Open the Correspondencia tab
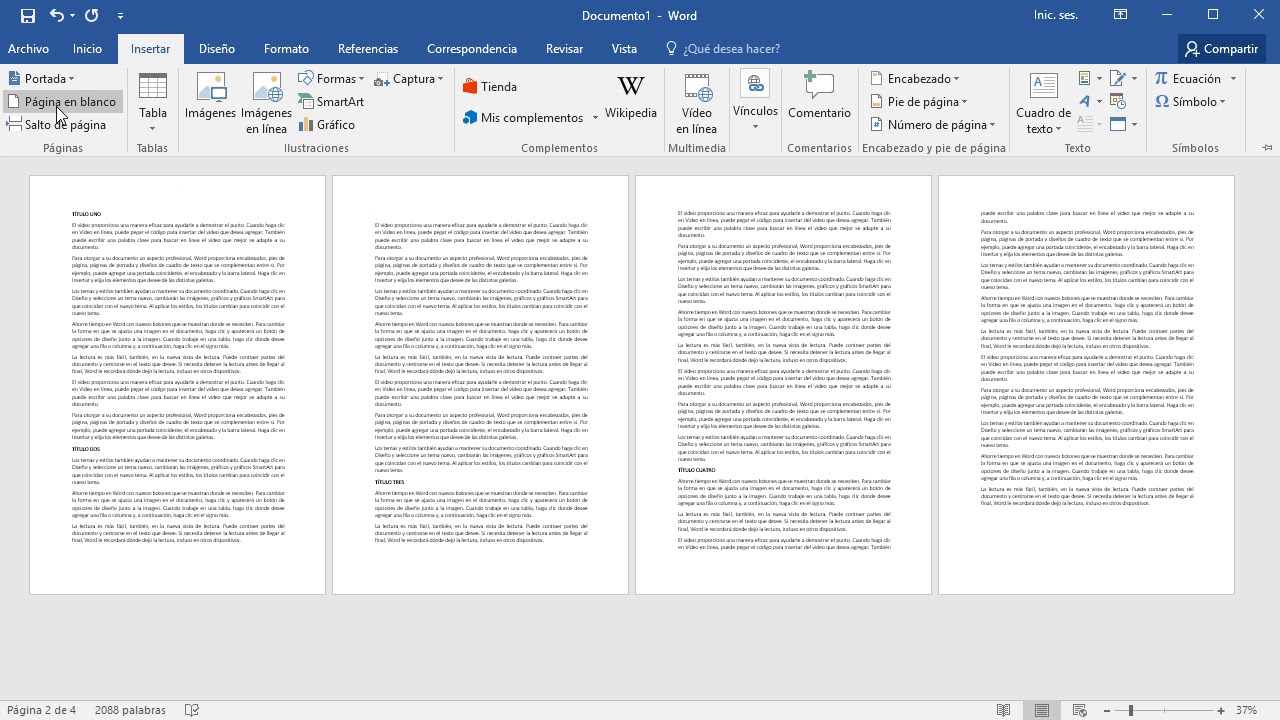The width and height of the screenshot is (1280, 720). pos(472,48)
